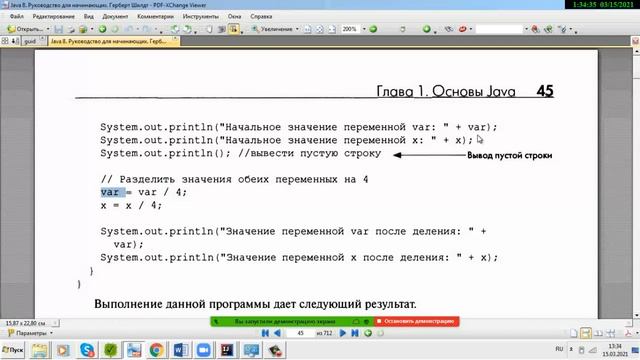
Task: Click the green circle icon left of the binoculars
Action: 427,29
